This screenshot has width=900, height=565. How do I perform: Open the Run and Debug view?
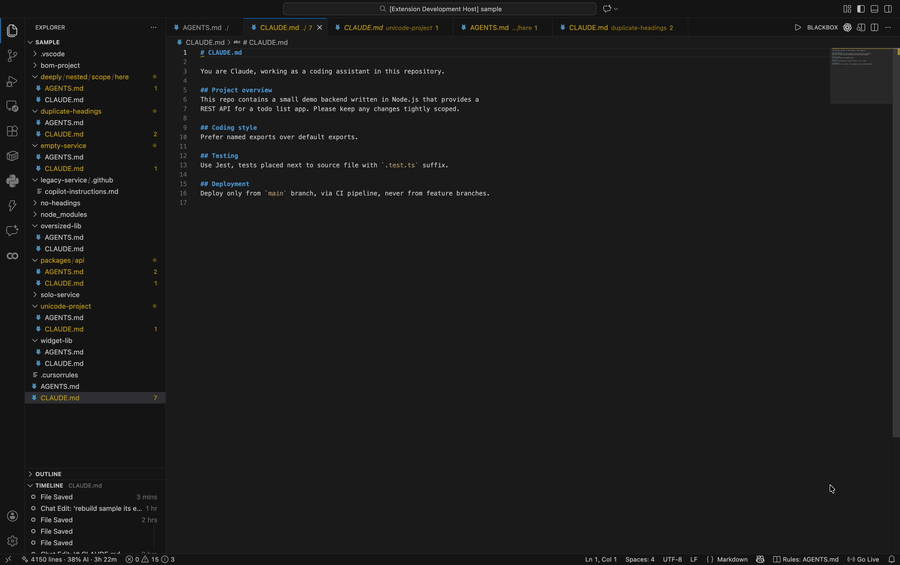coord(12,81)
